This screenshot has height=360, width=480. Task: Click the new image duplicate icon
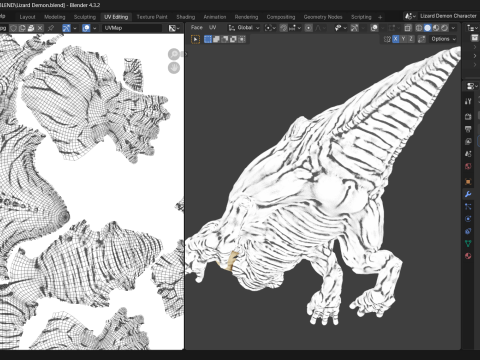point(22,28)
